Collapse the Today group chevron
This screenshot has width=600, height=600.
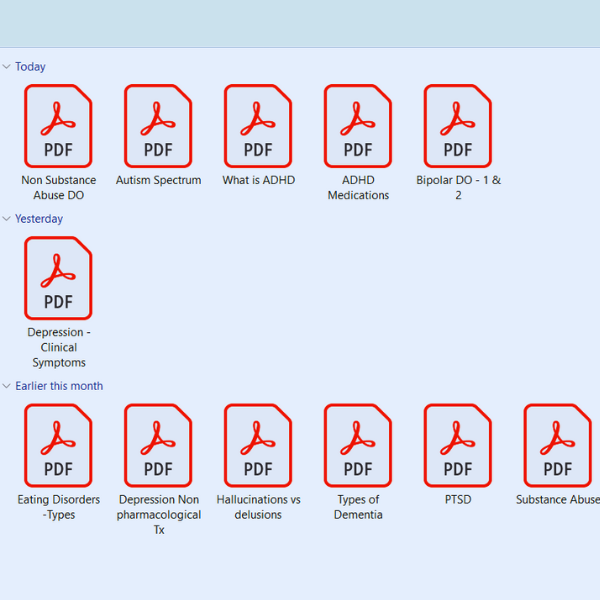point(6,67)
